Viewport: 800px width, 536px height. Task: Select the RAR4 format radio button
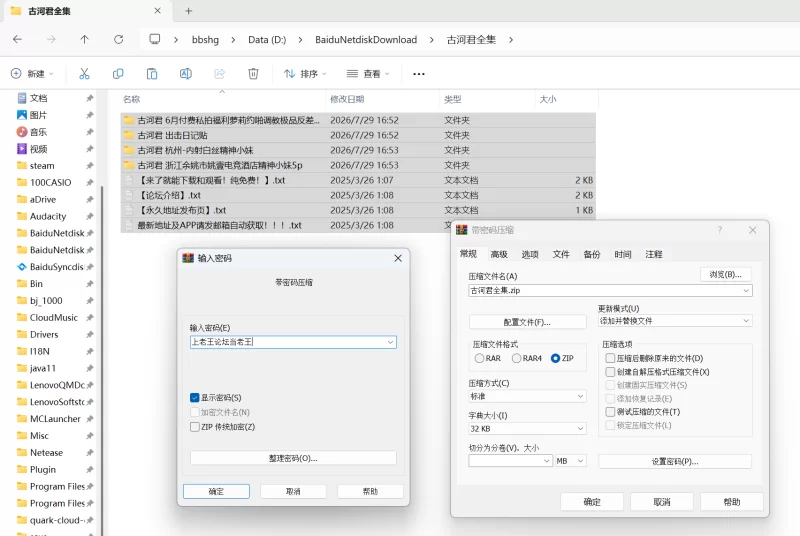click(x=516, y=358)
